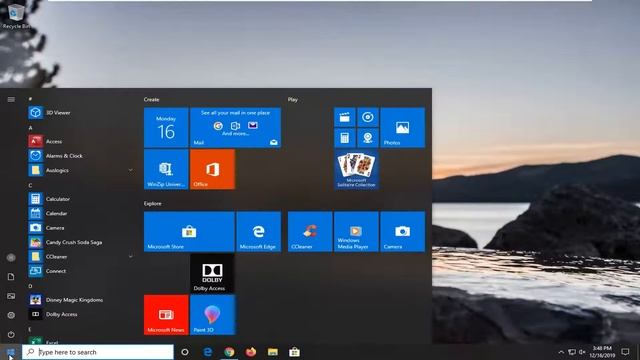This screenshot has height=360, width=640.
Task: Open Cortana from the taskbar
Action: click(x=185, y=352)
